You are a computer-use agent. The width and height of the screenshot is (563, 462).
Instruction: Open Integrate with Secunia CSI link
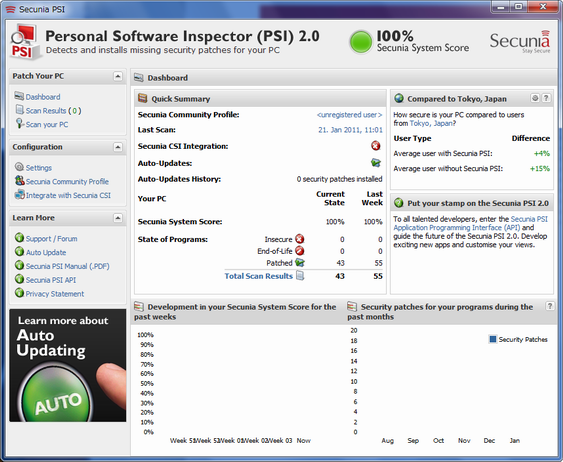tap(68, 195)
